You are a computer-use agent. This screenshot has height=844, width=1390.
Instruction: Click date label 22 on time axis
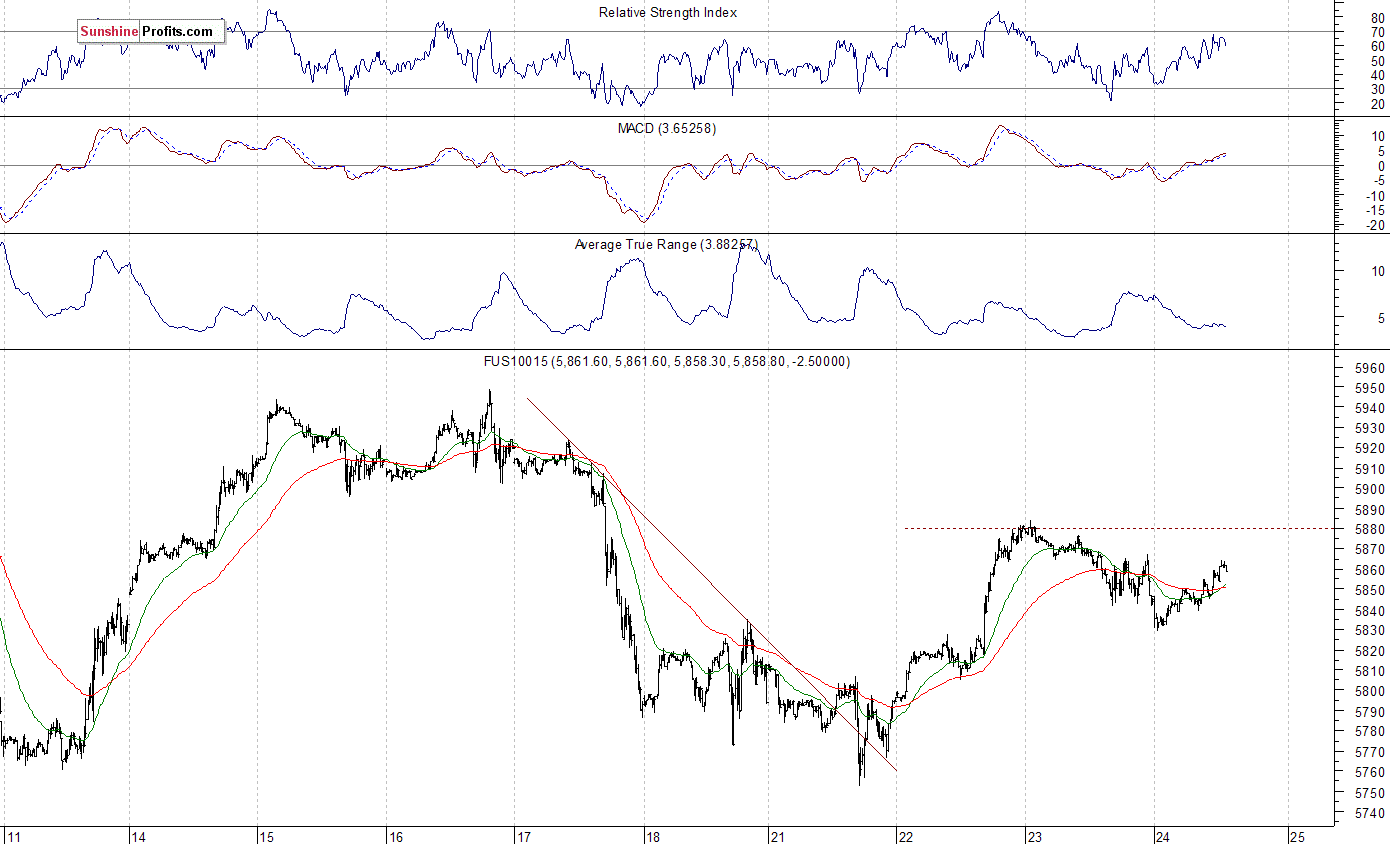(905, 836)
